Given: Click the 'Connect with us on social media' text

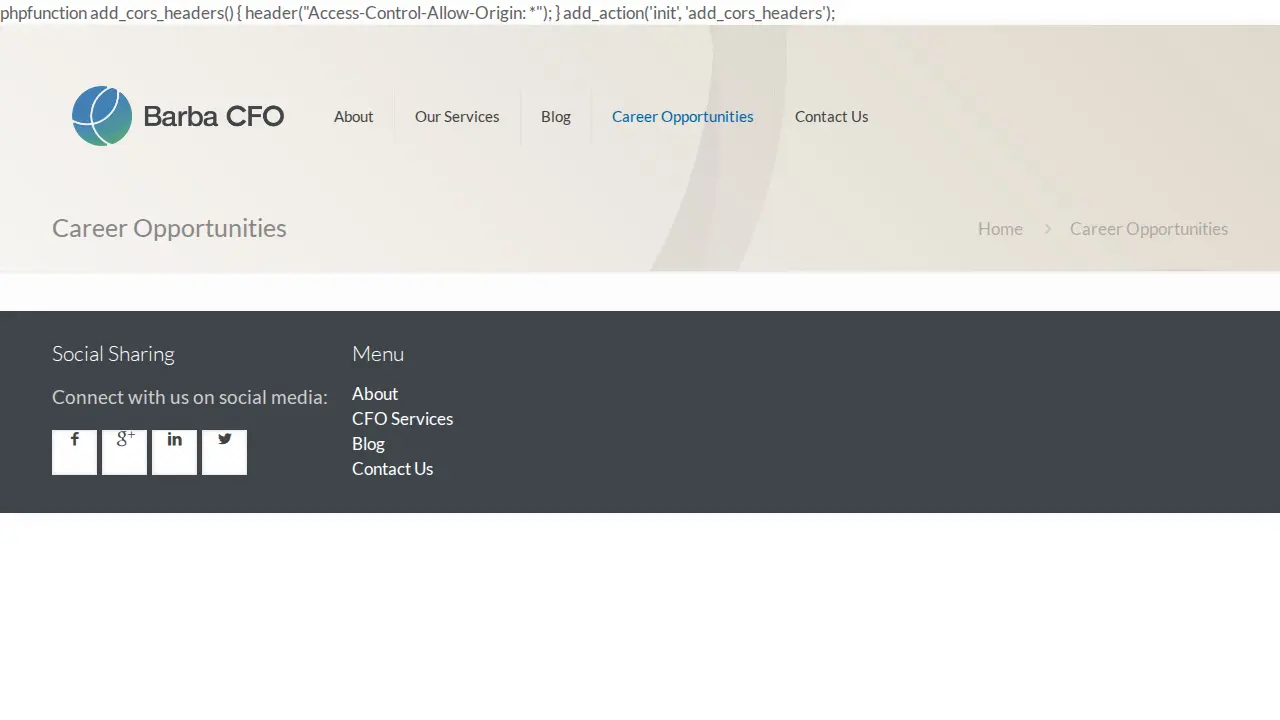Looking at the screenshot, I should [190, 397].
